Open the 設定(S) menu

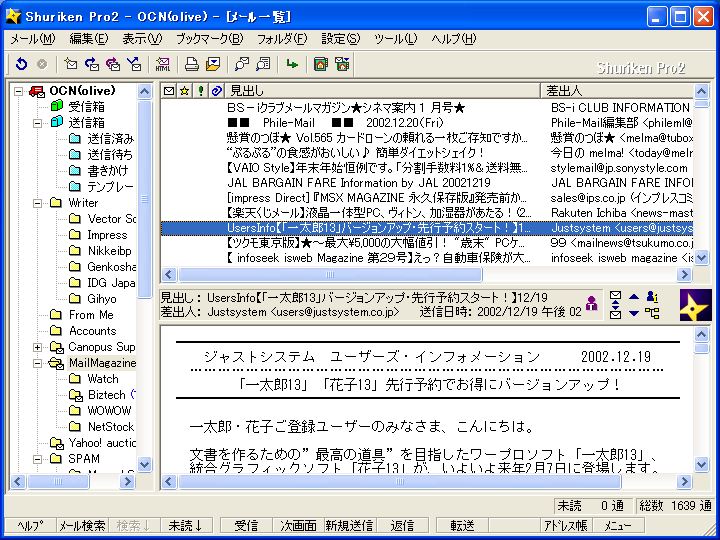pyautogui.click(x=340, y=39)
